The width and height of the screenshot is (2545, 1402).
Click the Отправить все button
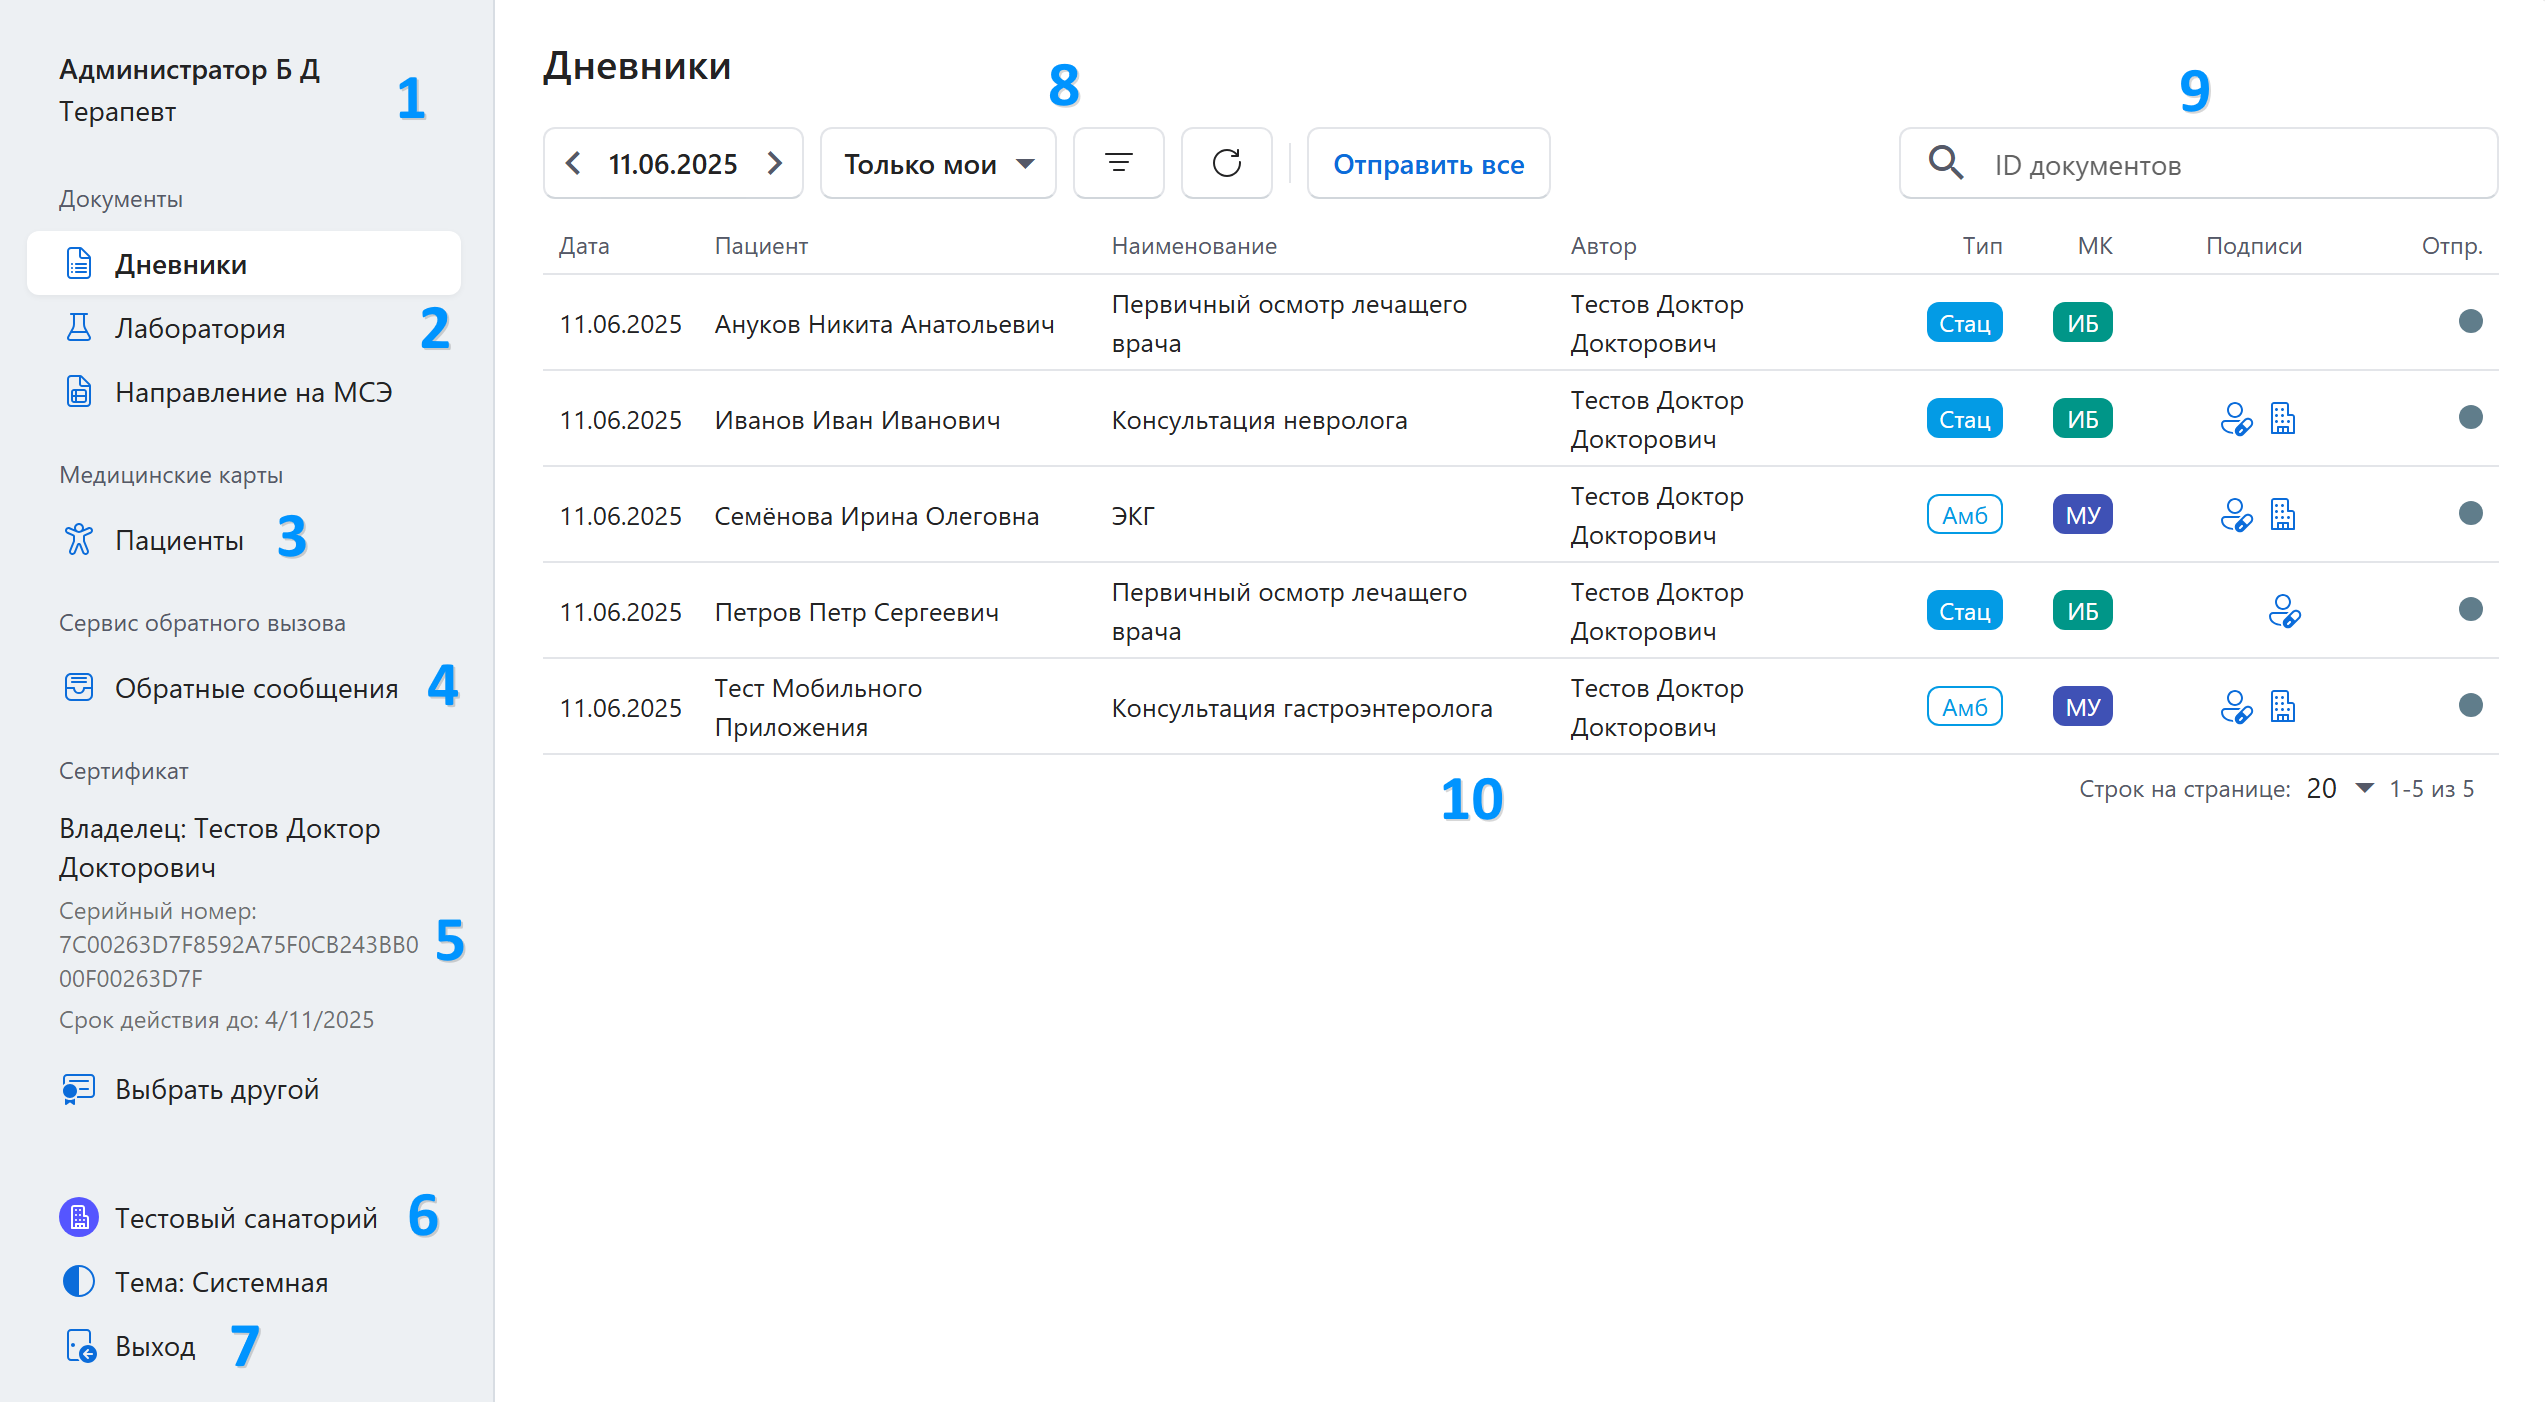pyautogui.click(x=1428, y=163)
